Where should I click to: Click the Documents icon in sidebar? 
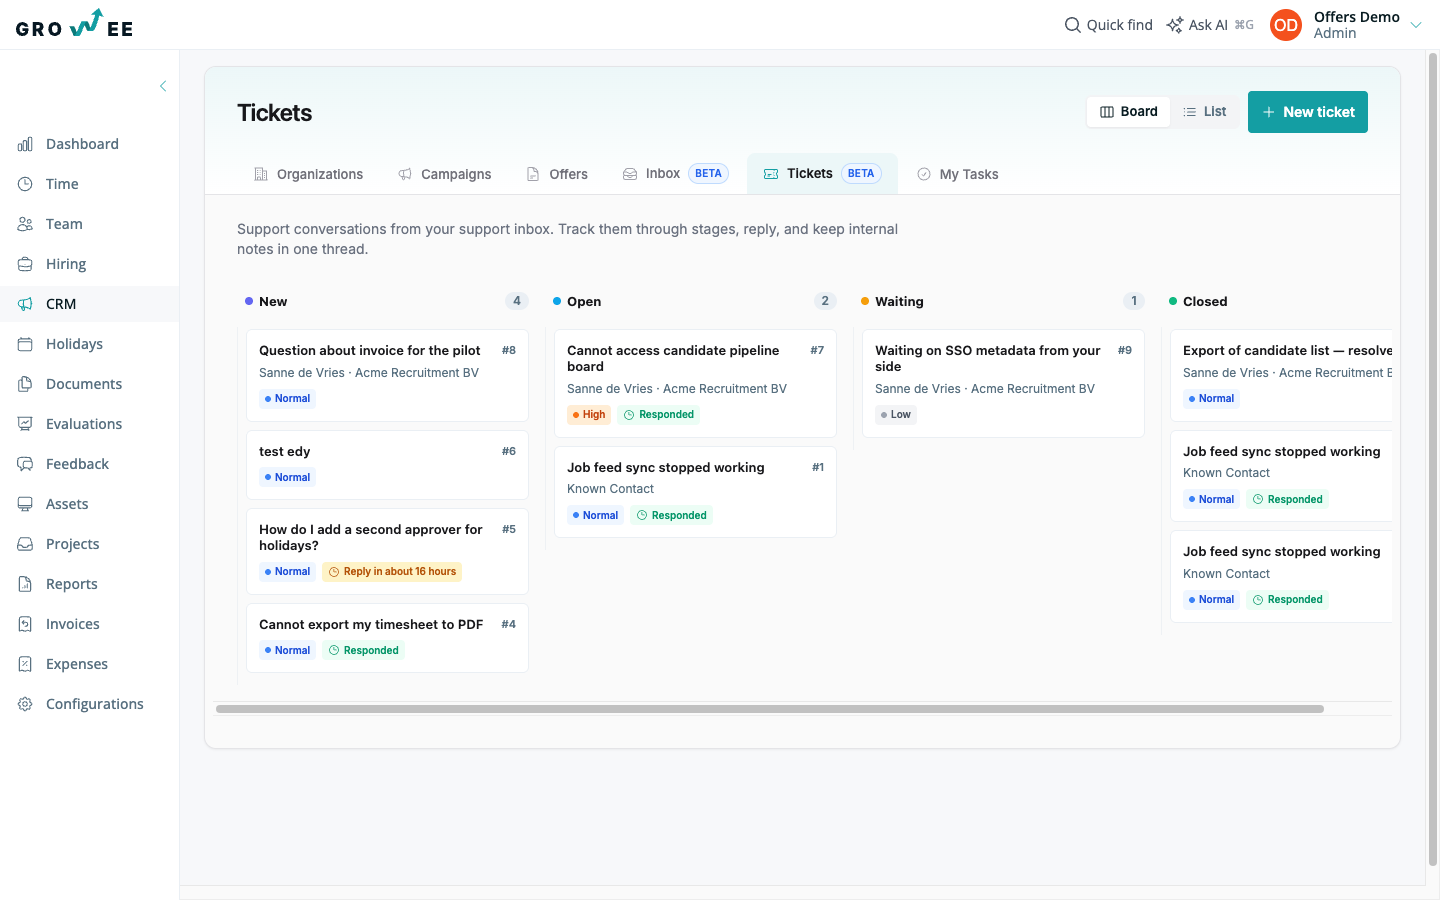pyautogui.click(x=25, y=384)
